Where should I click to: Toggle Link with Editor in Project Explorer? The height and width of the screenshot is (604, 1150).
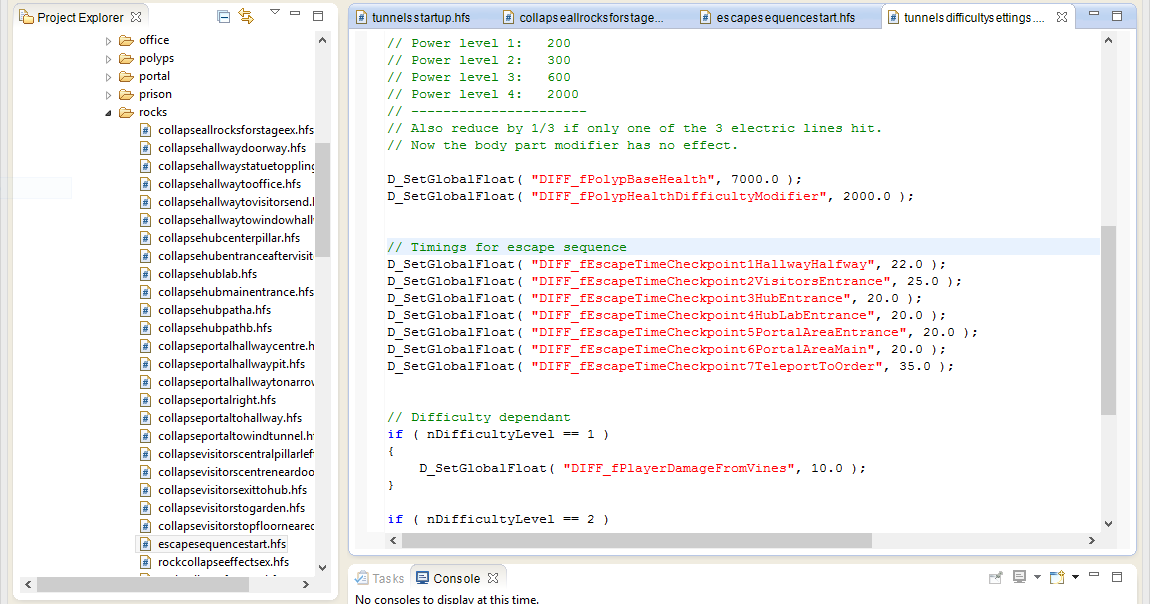246,17
